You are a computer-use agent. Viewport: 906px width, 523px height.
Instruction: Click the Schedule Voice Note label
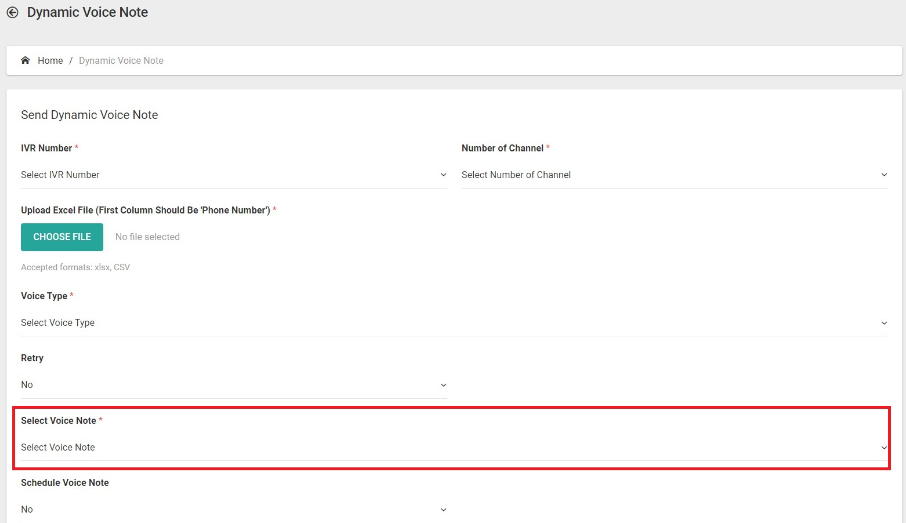pos(65,483)
